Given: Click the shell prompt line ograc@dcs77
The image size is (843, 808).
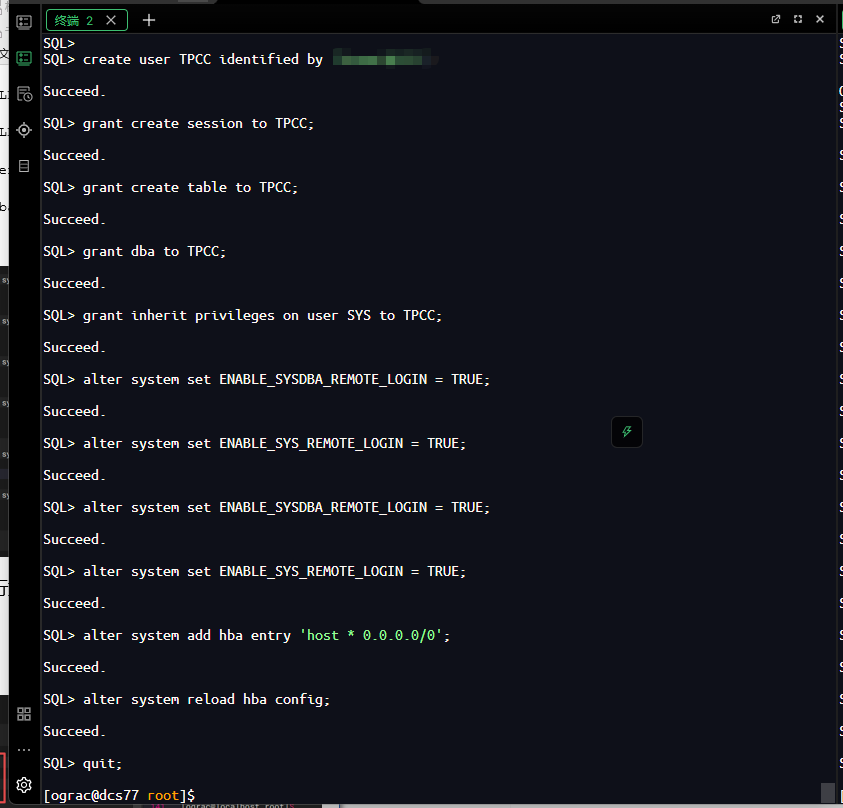Looking at the screenshot, I should [x=119, y=796].
